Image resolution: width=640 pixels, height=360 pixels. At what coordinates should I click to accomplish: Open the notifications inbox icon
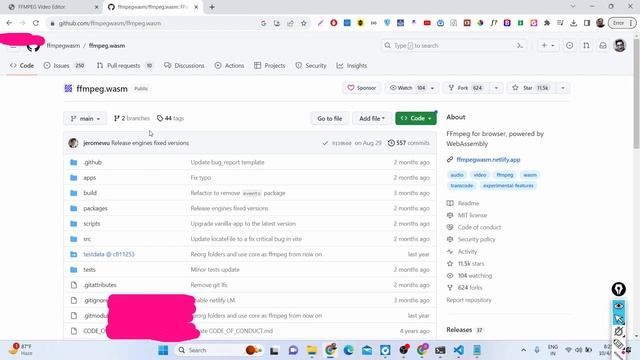(x=603, y=45)
